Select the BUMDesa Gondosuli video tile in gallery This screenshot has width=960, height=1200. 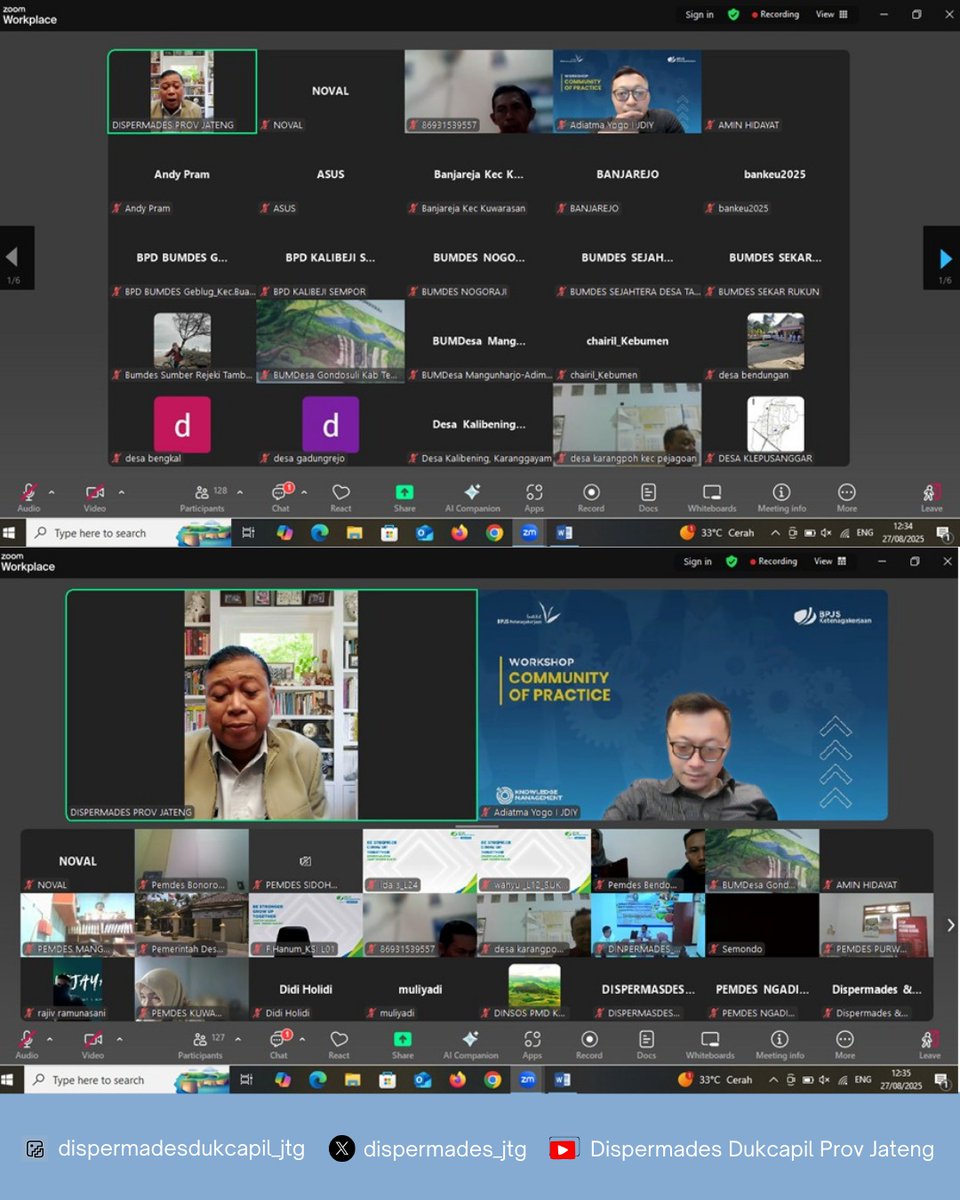click(x=331, y=341)
